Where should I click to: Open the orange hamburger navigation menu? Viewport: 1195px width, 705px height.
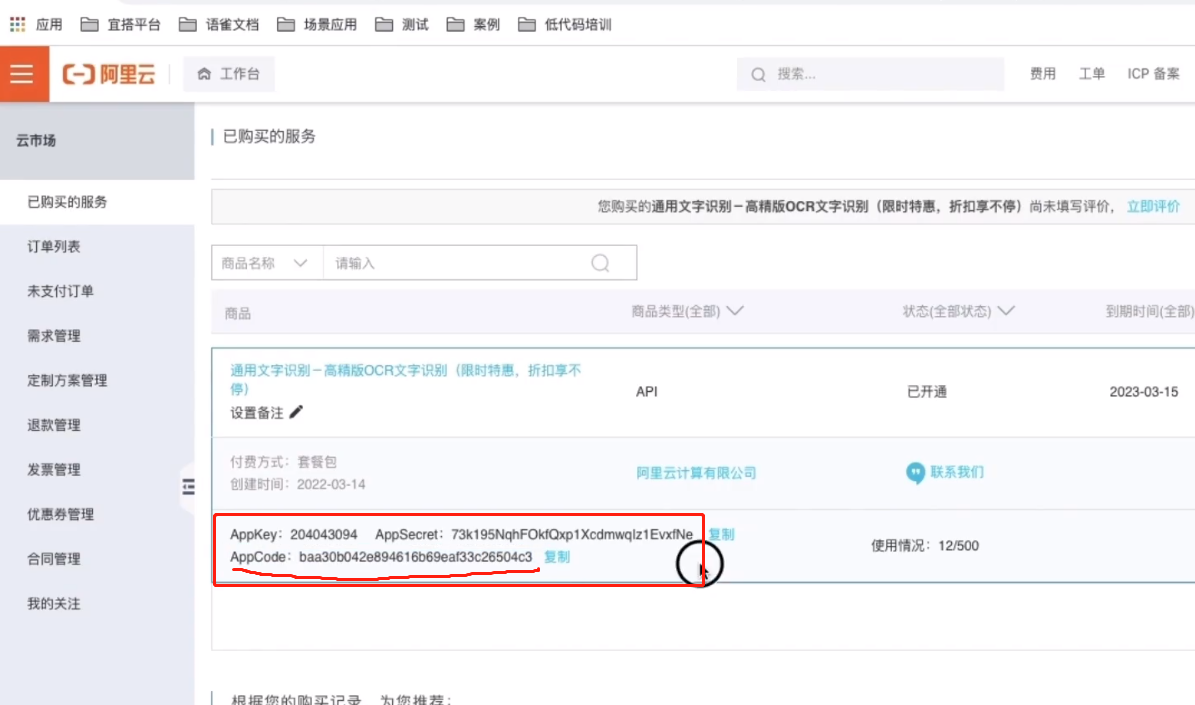[x=24, y=74]
